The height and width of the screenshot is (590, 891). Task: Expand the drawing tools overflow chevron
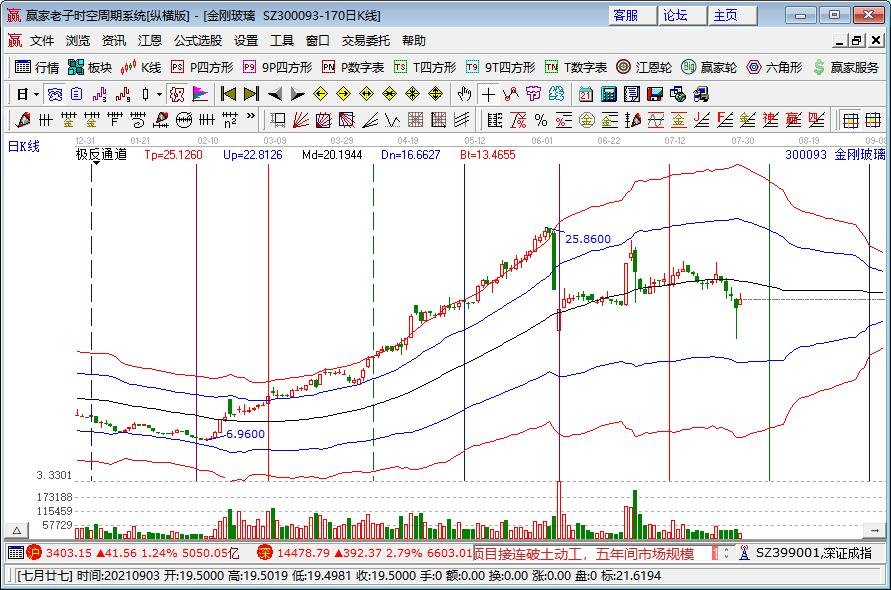252,120
